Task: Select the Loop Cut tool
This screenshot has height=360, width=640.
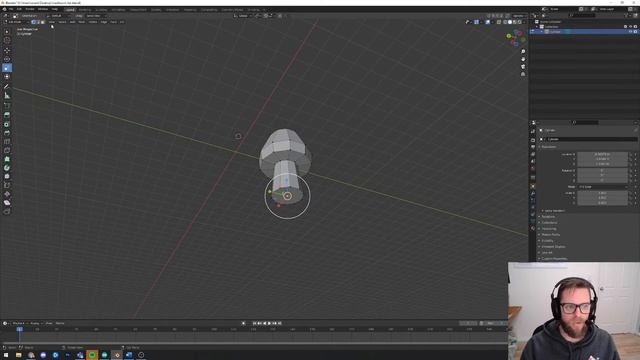Action: pos(7,142)
